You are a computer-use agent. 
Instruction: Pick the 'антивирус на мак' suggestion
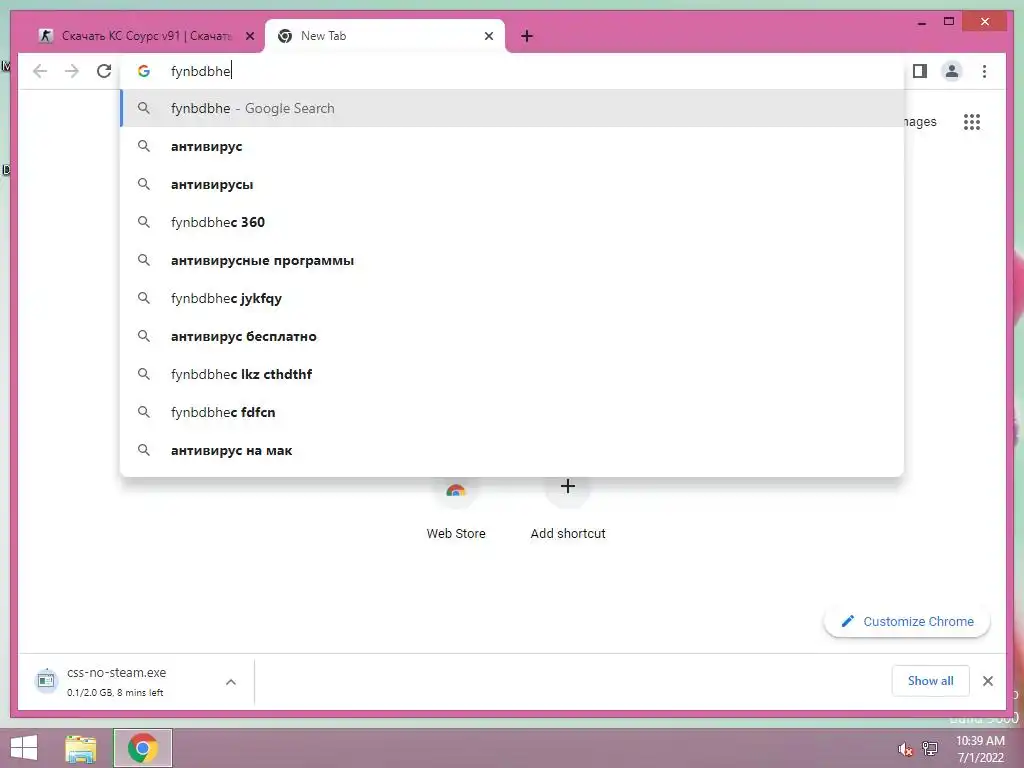(x=513, y=450)
